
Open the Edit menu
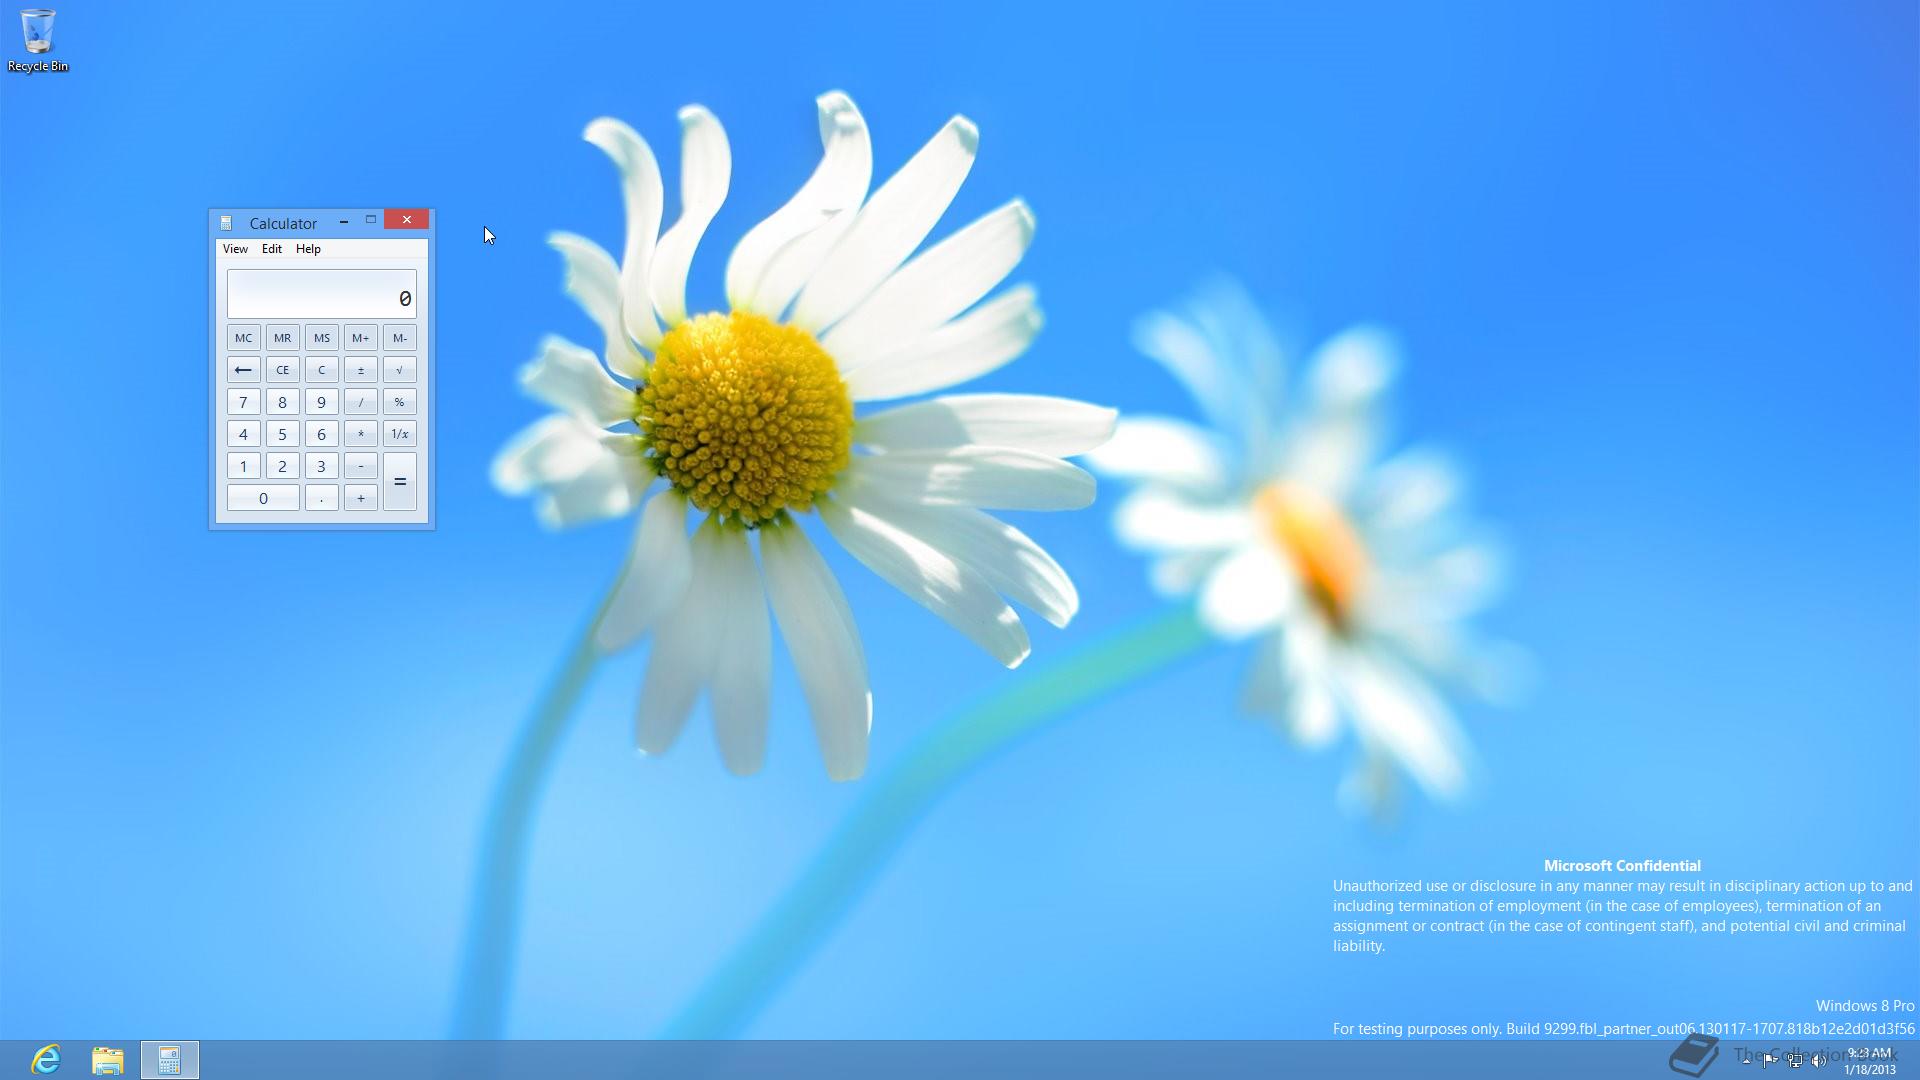pyautogui.click(x=272, y=249)
